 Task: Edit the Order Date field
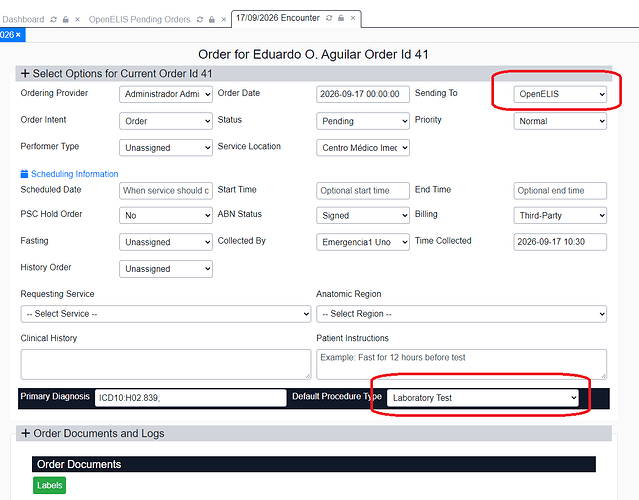click(x=363, y=94)
